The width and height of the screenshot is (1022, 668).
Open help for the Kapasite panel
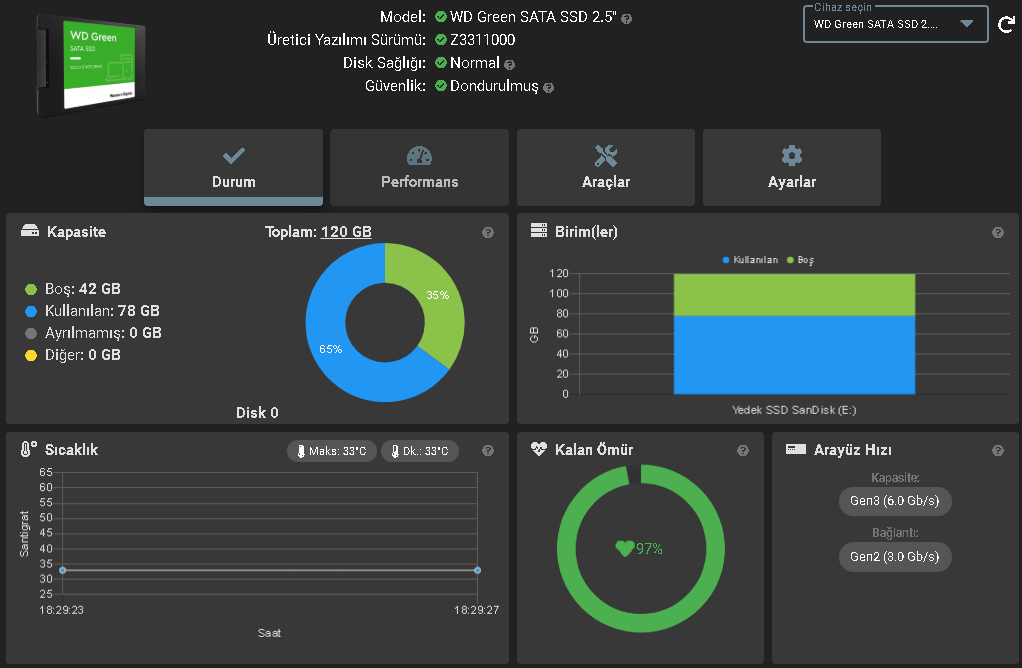click(x=488, y=233)
